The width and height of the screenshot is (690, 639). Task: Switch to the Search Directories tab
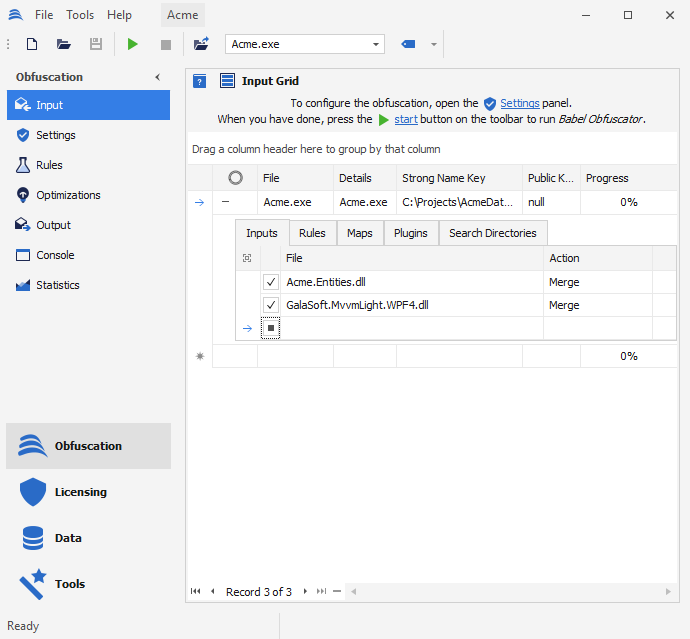(x=492, y=233)
